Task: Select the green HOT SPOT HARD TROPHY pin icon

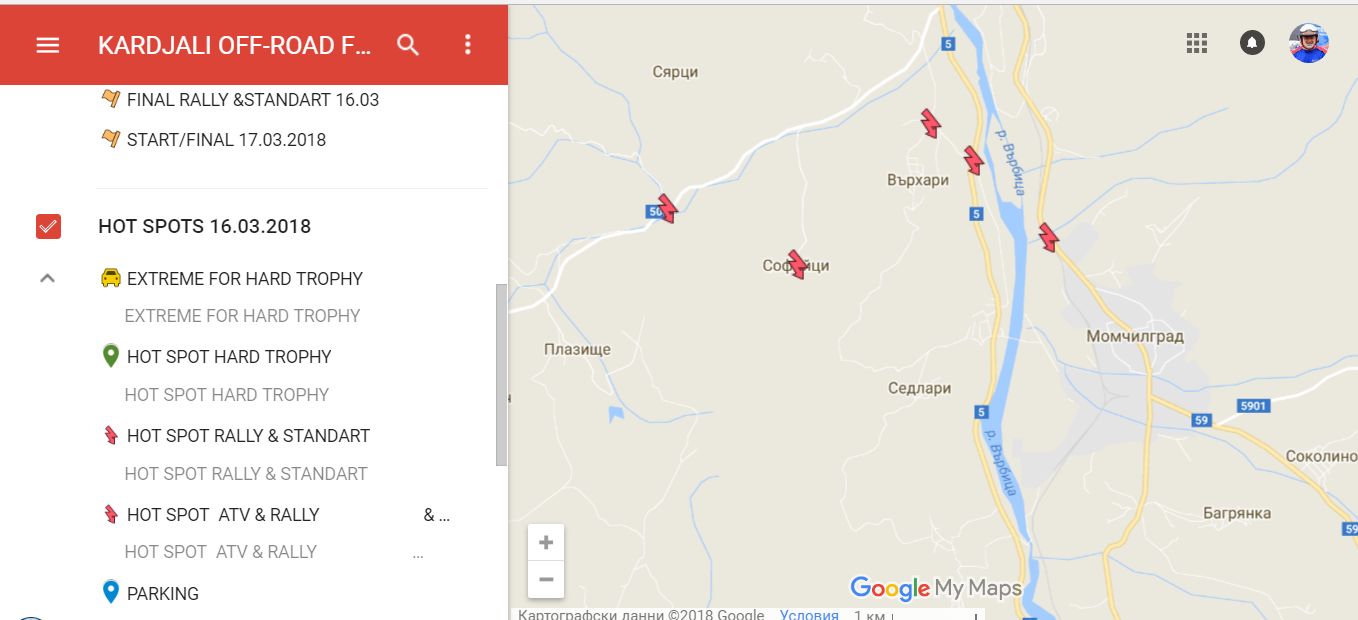Action: (110, 356)
